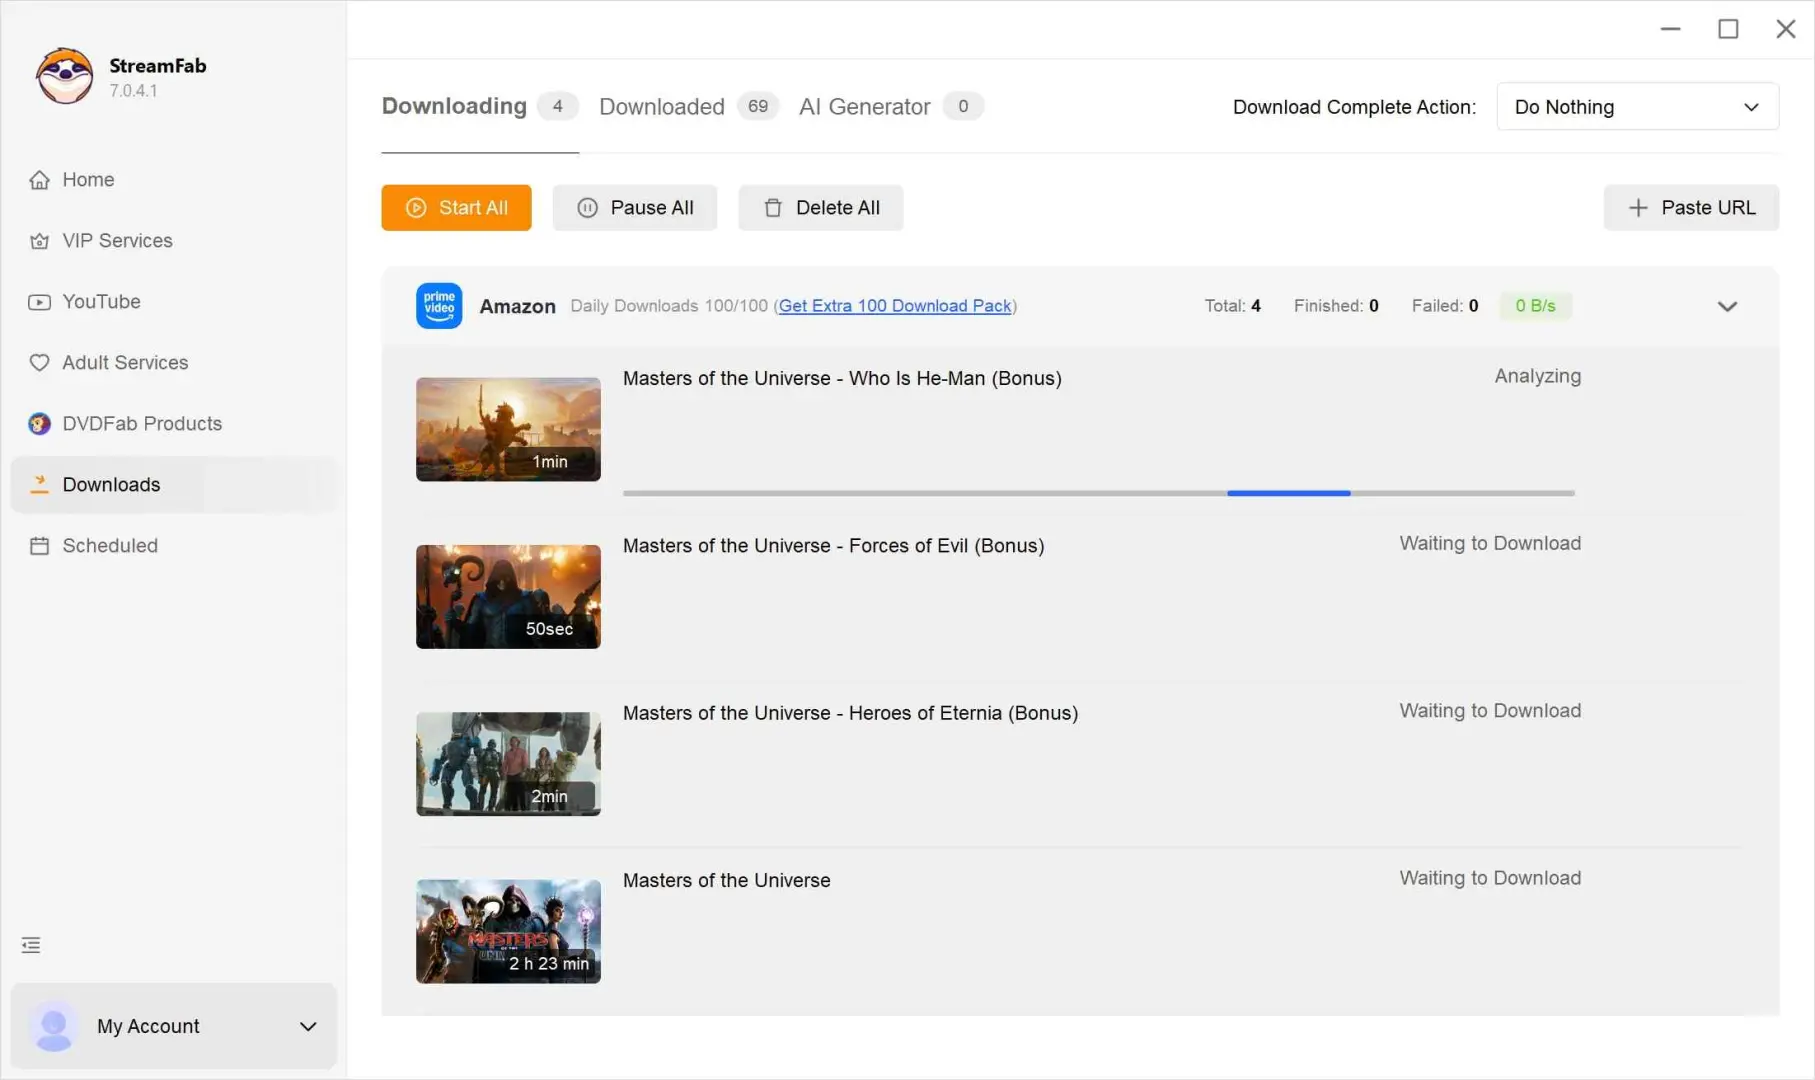The image size is (1815, 1080).
Task: Click the YouTube play icon in sidebar
Action: point(39,302)
